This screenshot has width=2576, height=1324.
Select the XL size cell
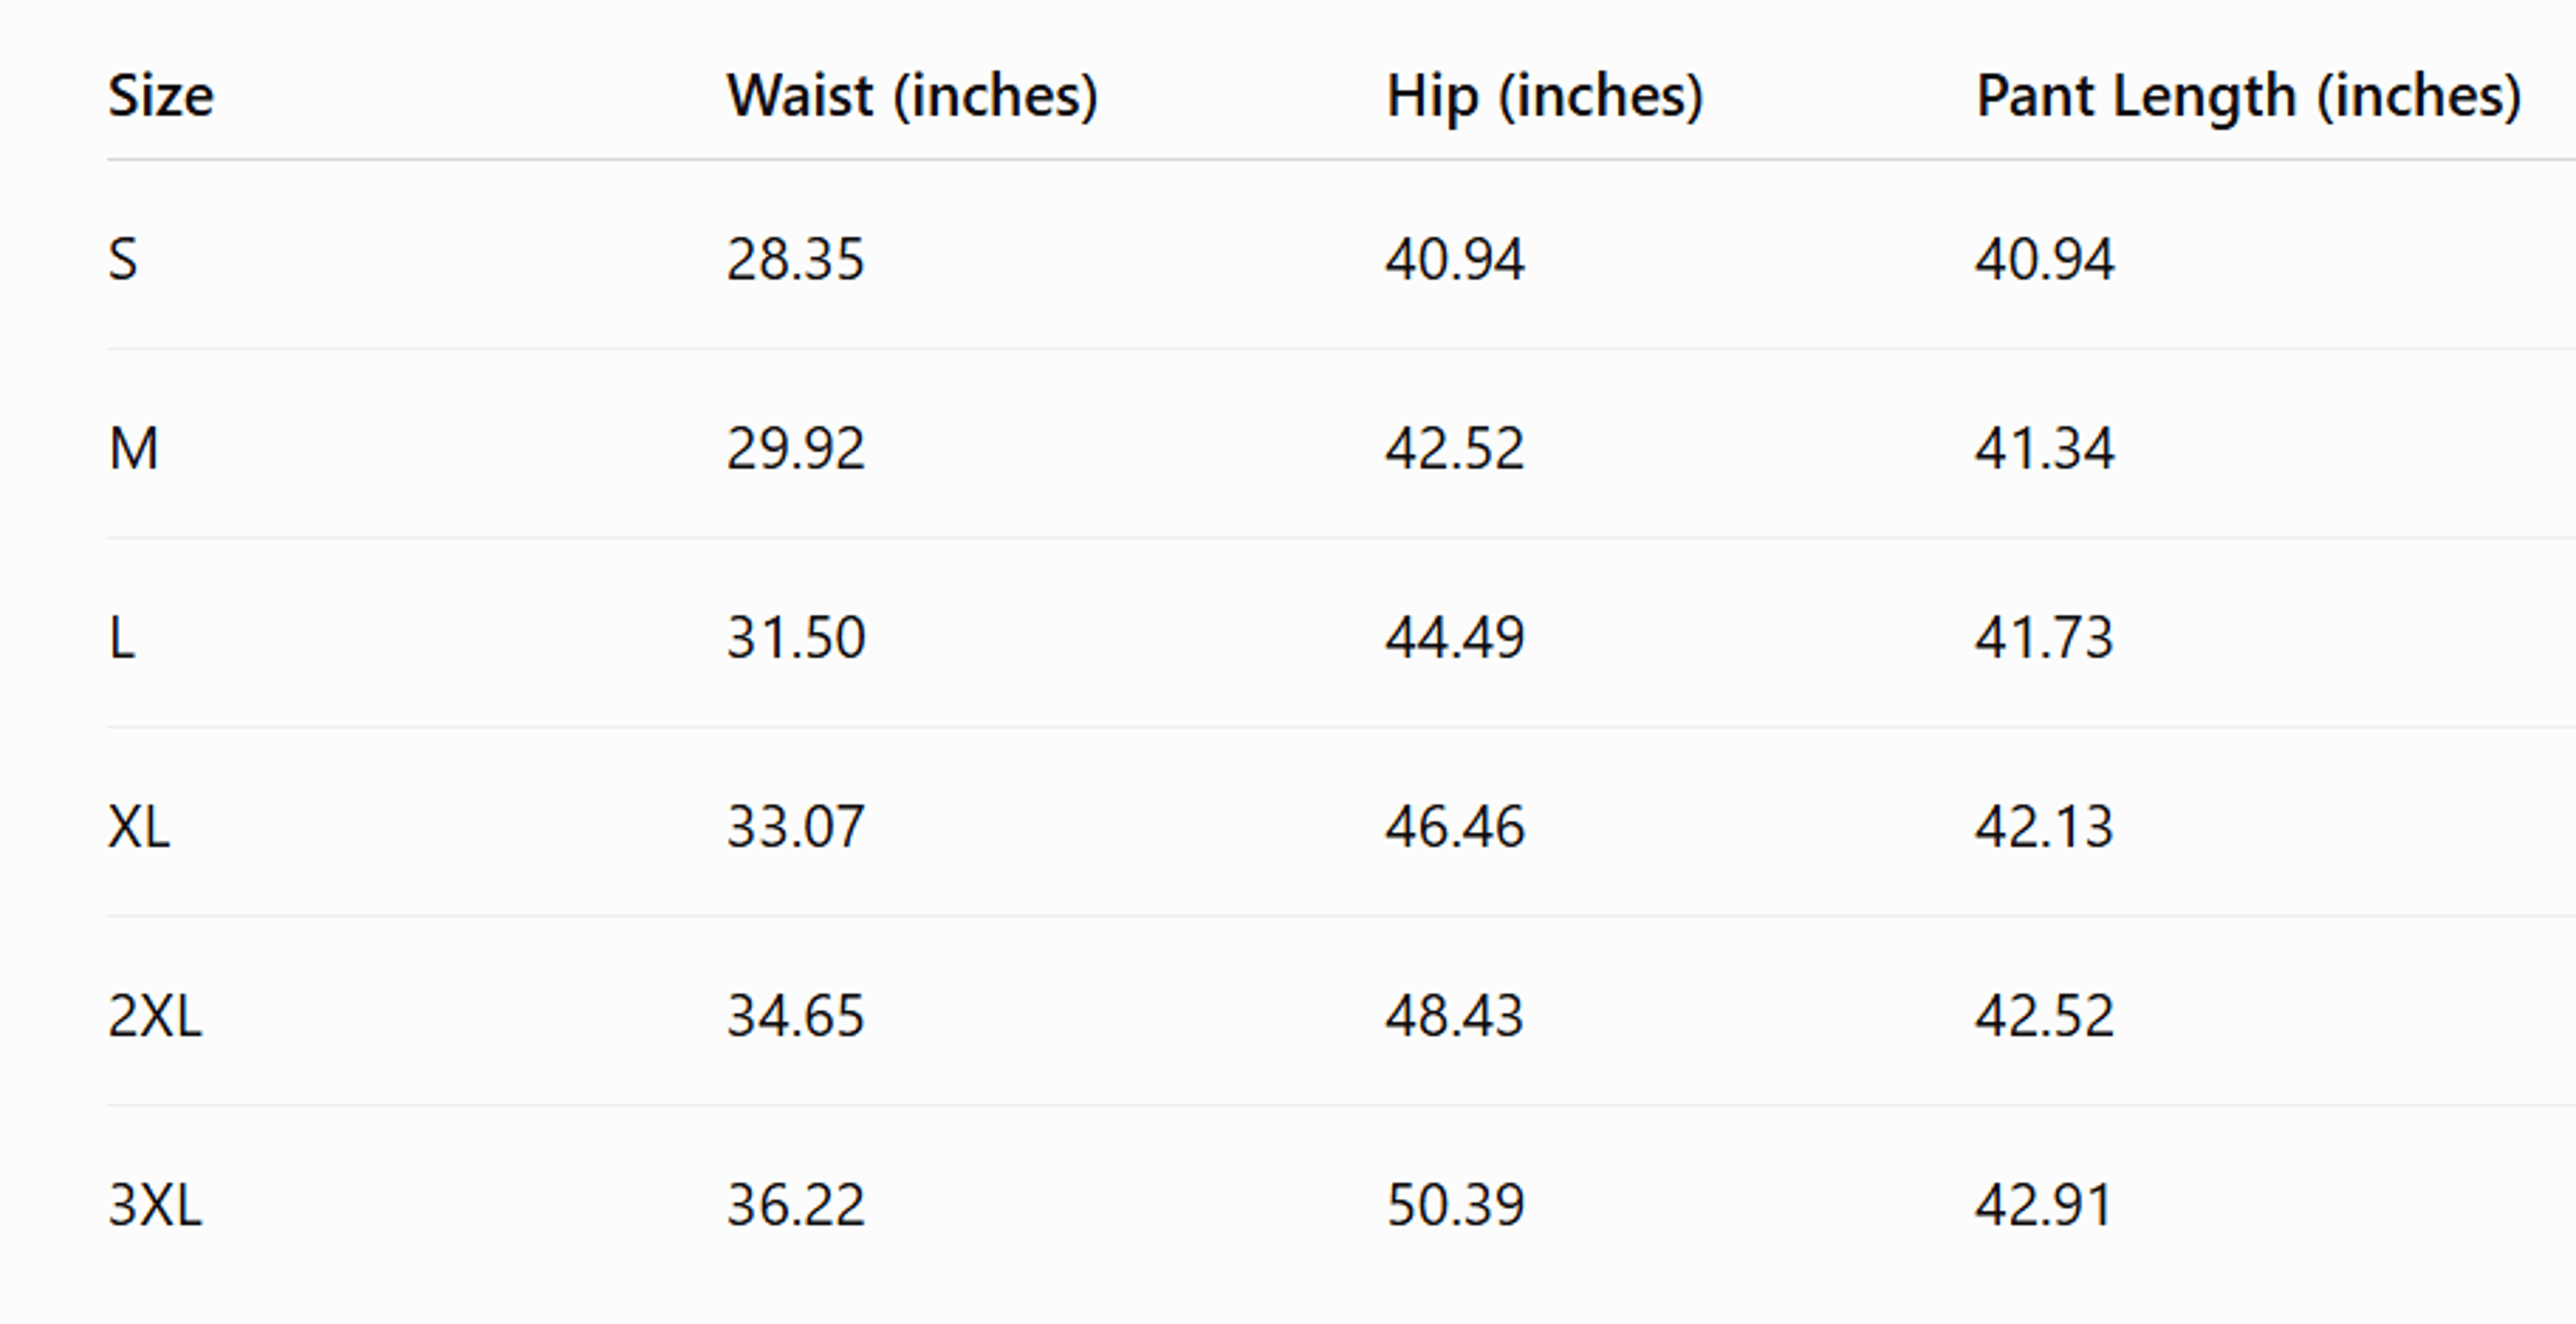[139, 826]
